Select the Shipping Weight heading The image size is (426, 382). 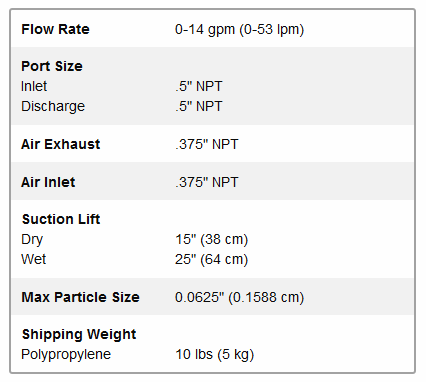coord(79,335)
